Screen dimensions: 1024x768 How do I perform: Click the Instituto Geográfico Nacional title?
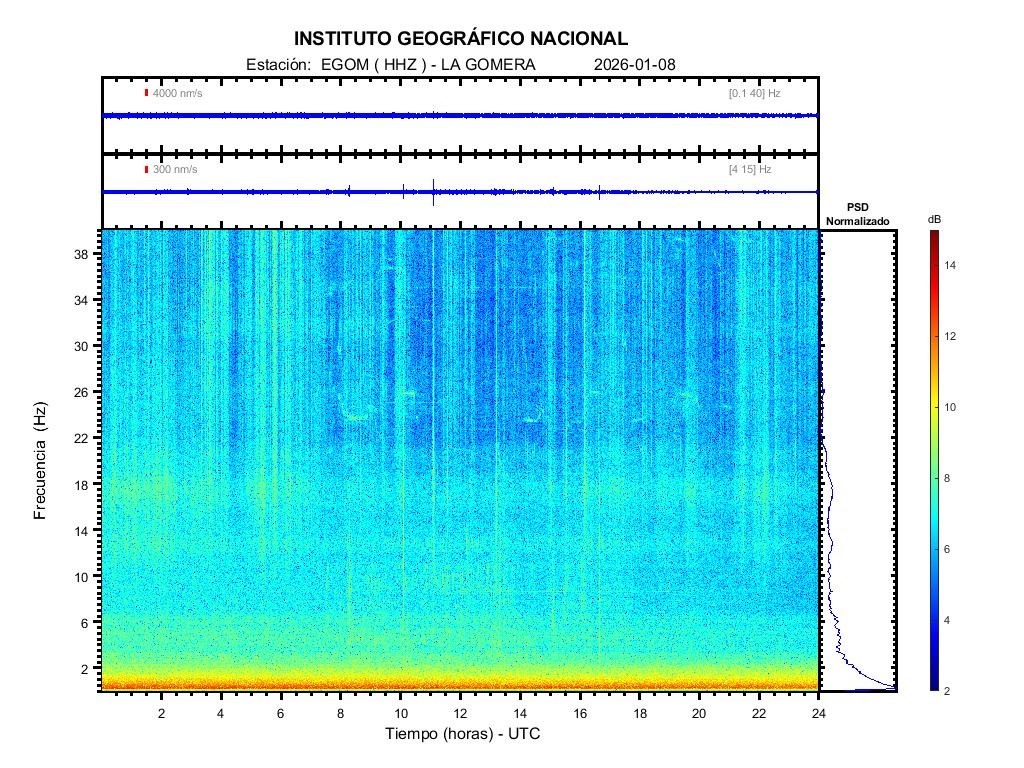pos(461,39)
